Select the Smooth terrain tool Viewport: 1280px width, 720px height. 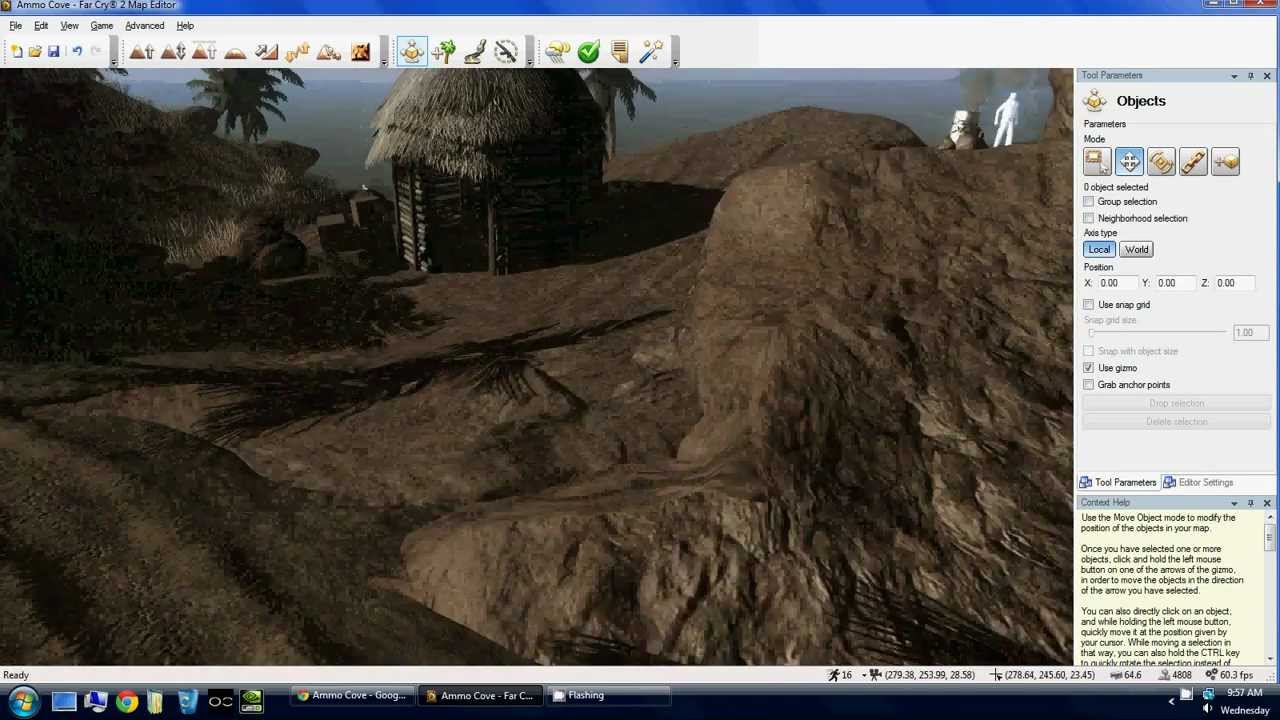(235, 51)
